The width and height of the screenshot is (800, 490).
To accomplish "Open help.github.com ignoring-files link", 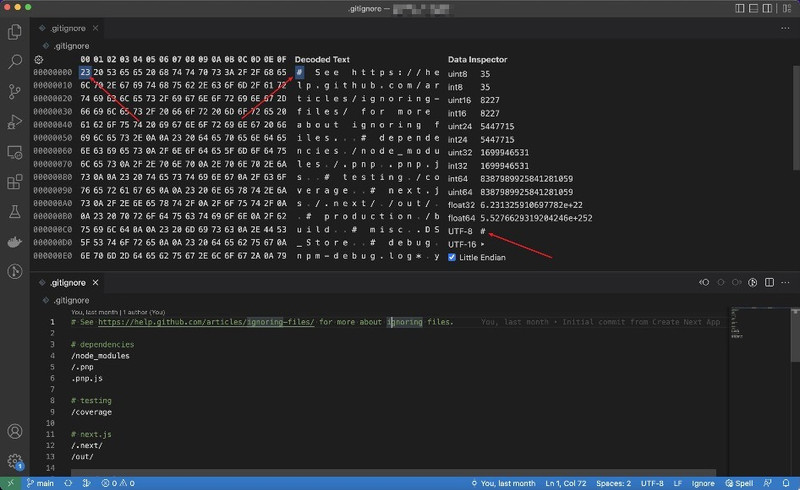I will click(206, 322).
